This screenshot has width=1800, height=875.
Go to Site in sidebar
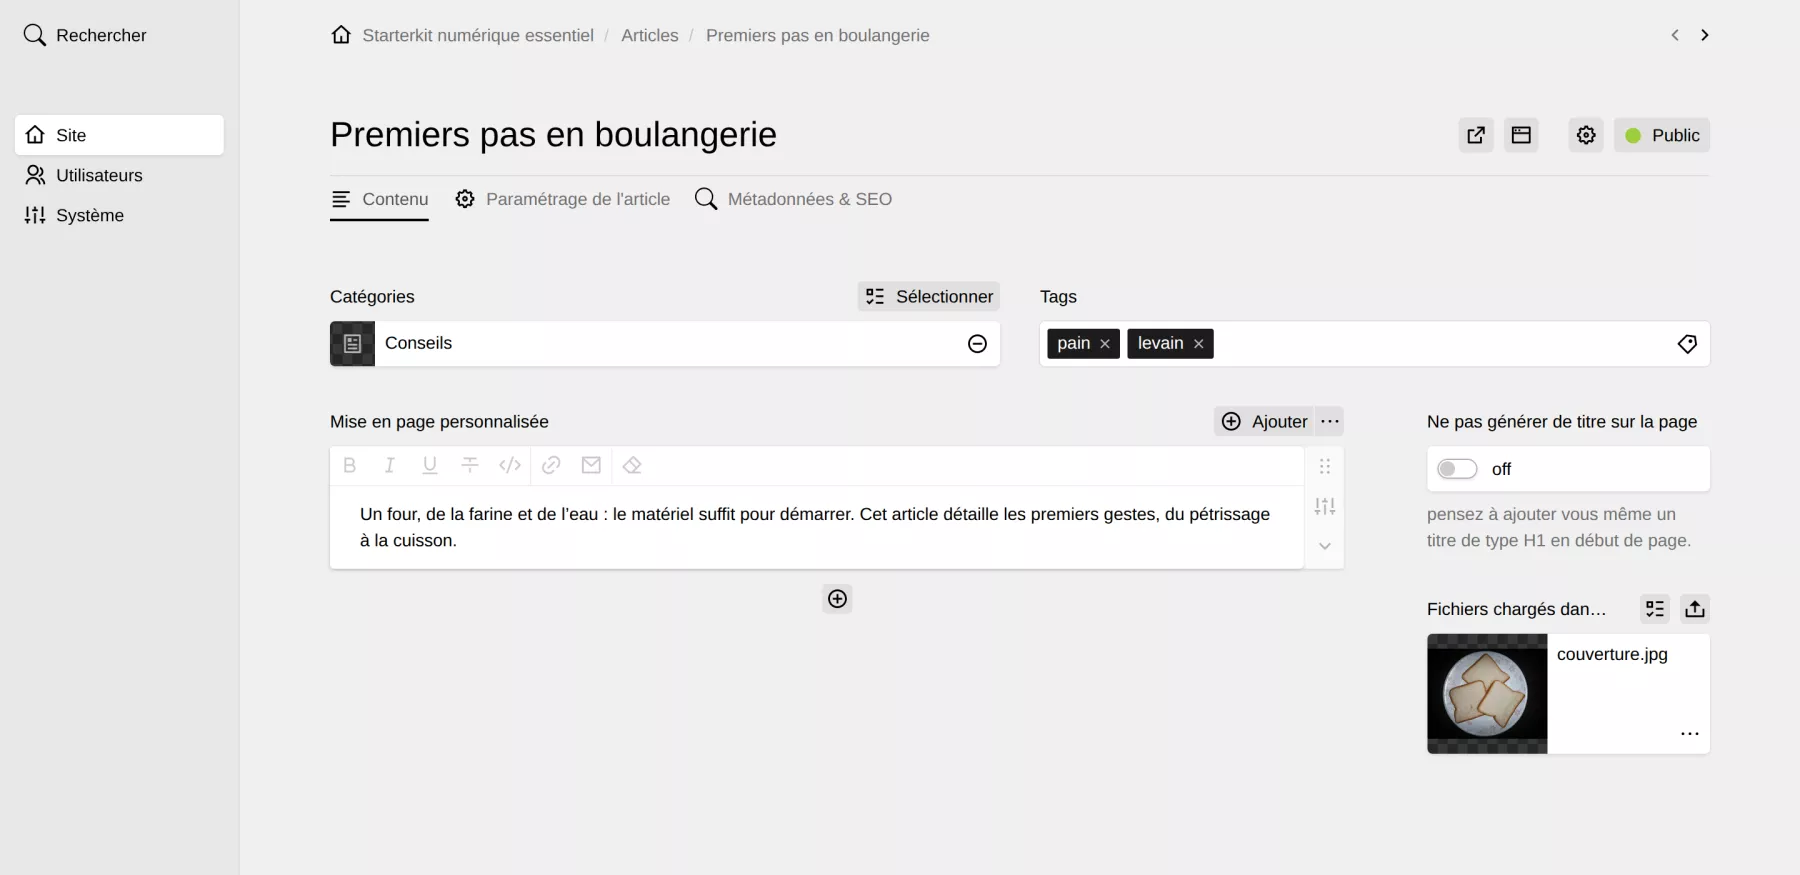tap(119, 135)
